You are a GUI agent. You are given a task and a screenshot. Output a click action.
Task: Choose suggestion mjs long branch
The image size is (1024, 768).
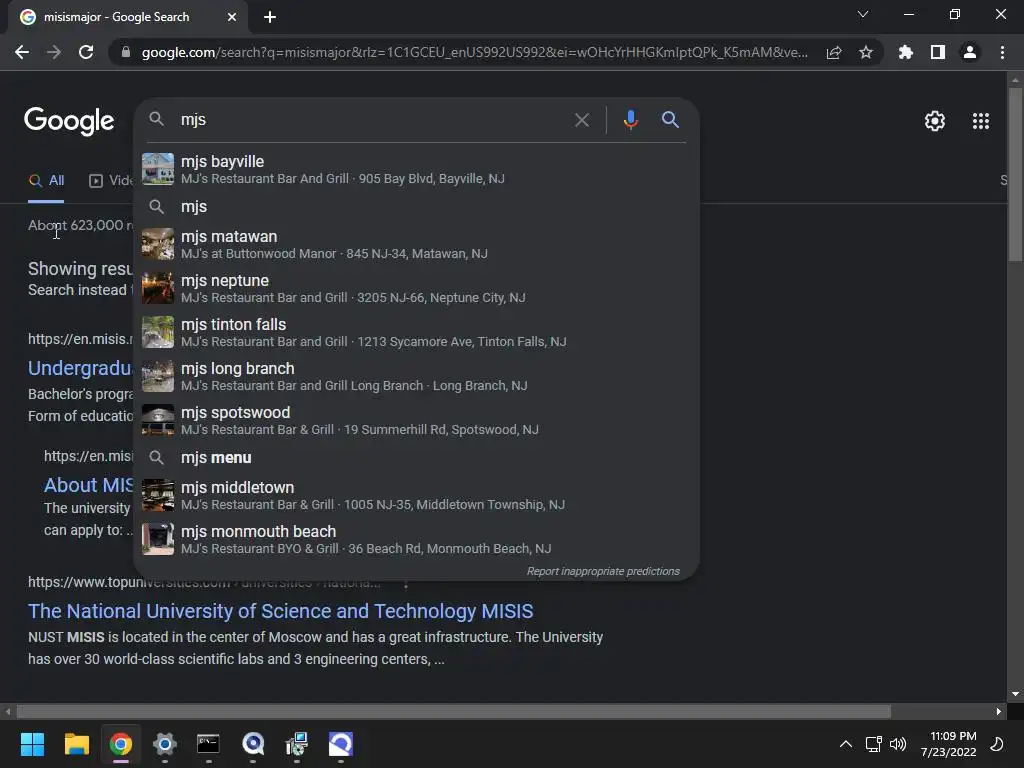coord(417,376)
